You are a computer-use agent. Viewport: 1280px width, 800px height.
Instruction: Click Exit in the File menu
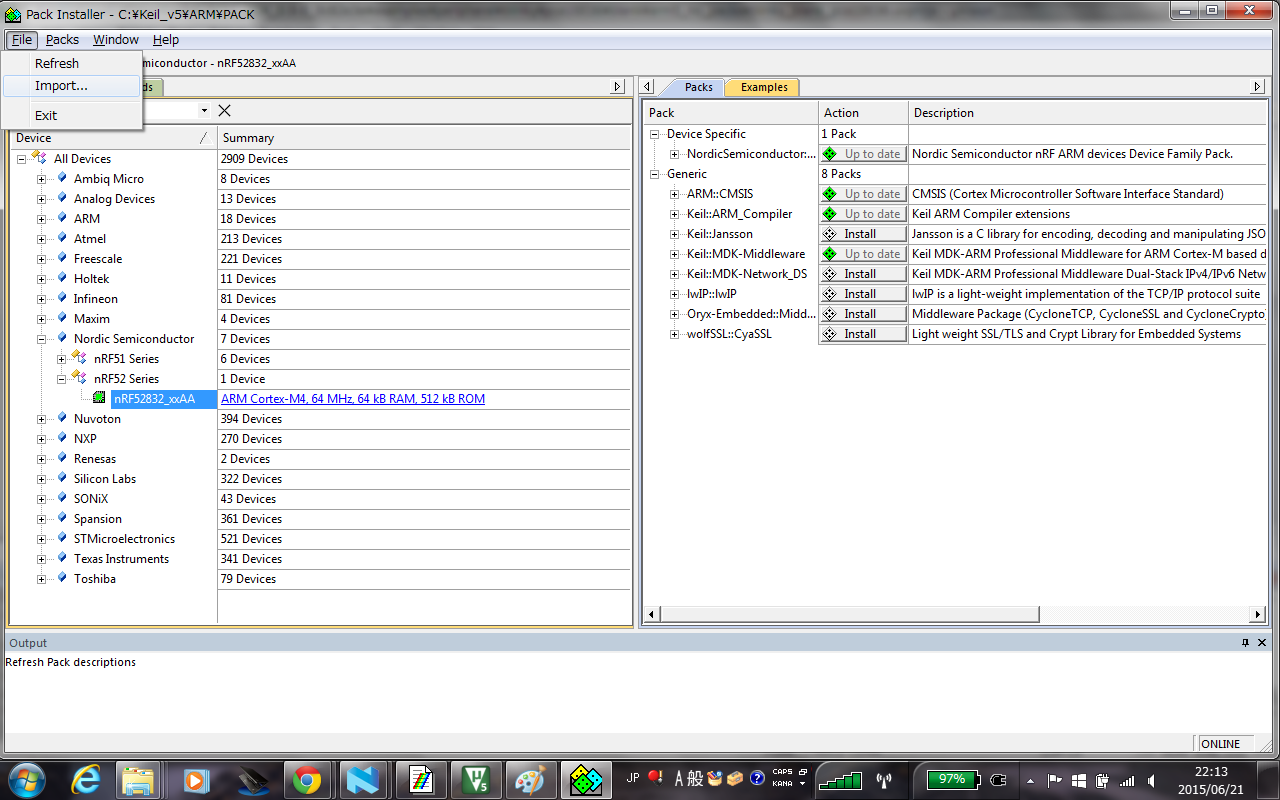point(46,115)
